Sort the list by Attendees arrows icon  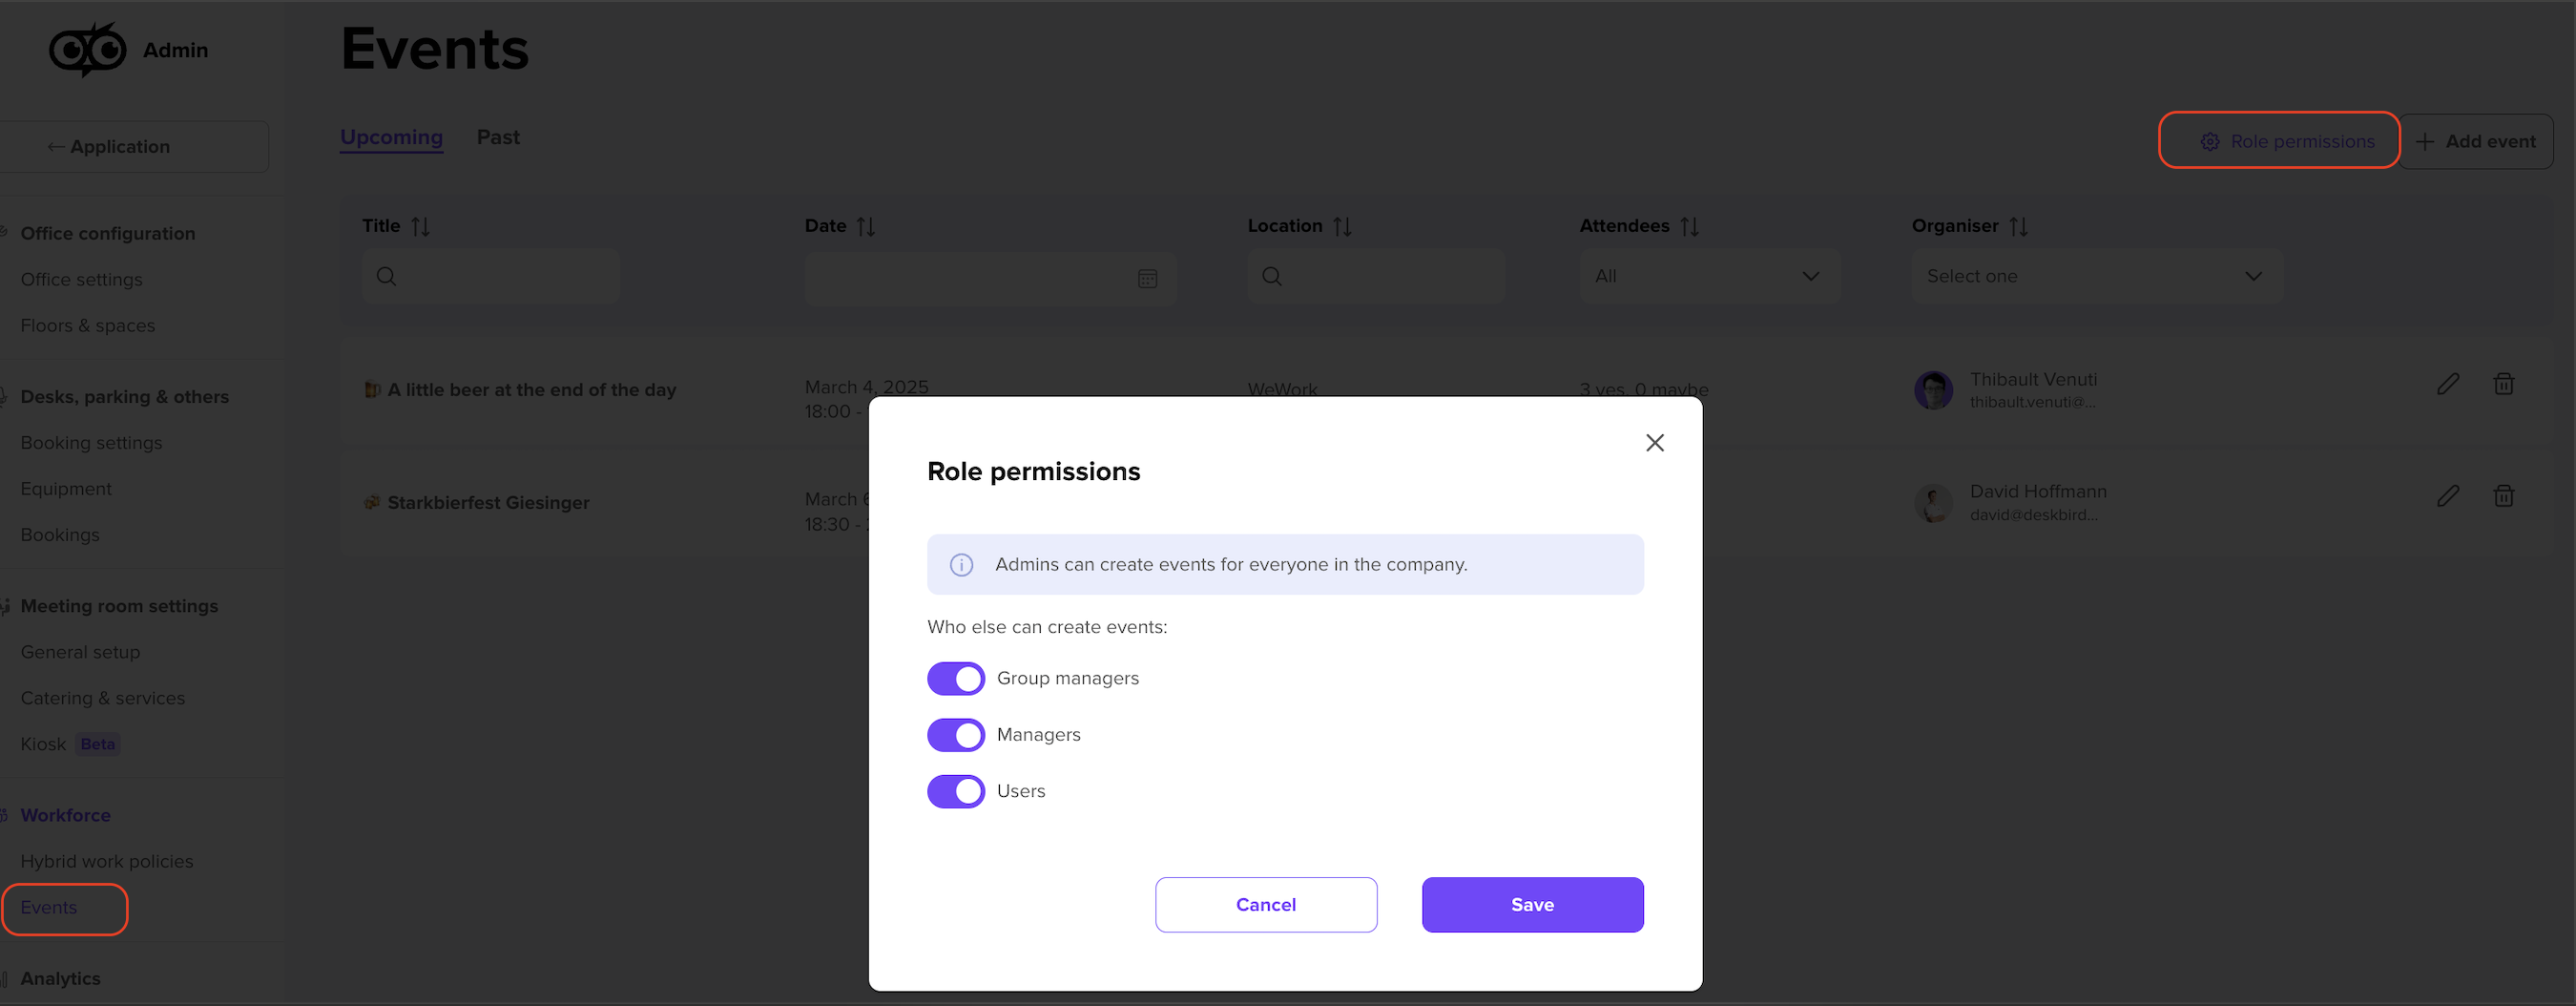tap(1689, 226)
